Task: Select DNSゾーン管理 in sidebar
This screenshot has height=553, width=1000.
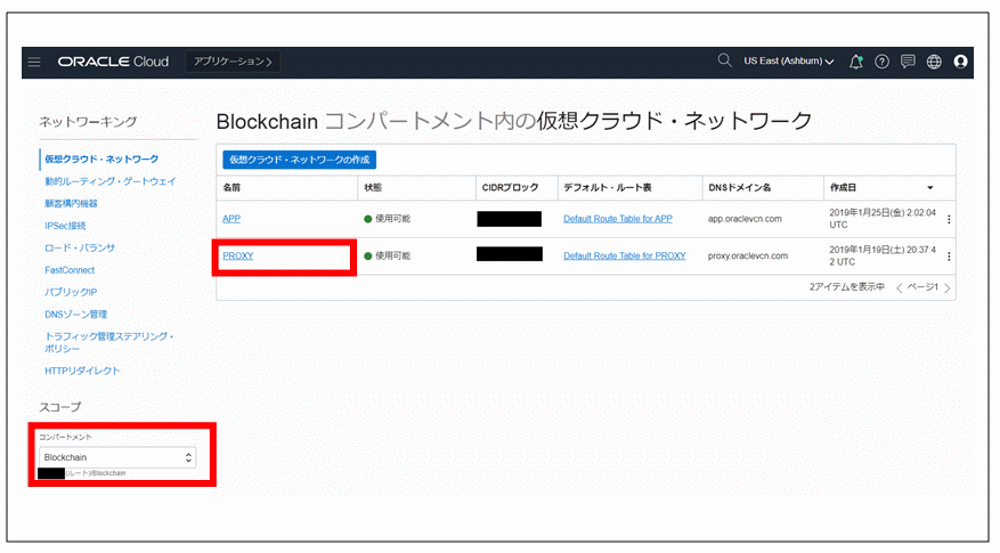Action: click(76, 314)
